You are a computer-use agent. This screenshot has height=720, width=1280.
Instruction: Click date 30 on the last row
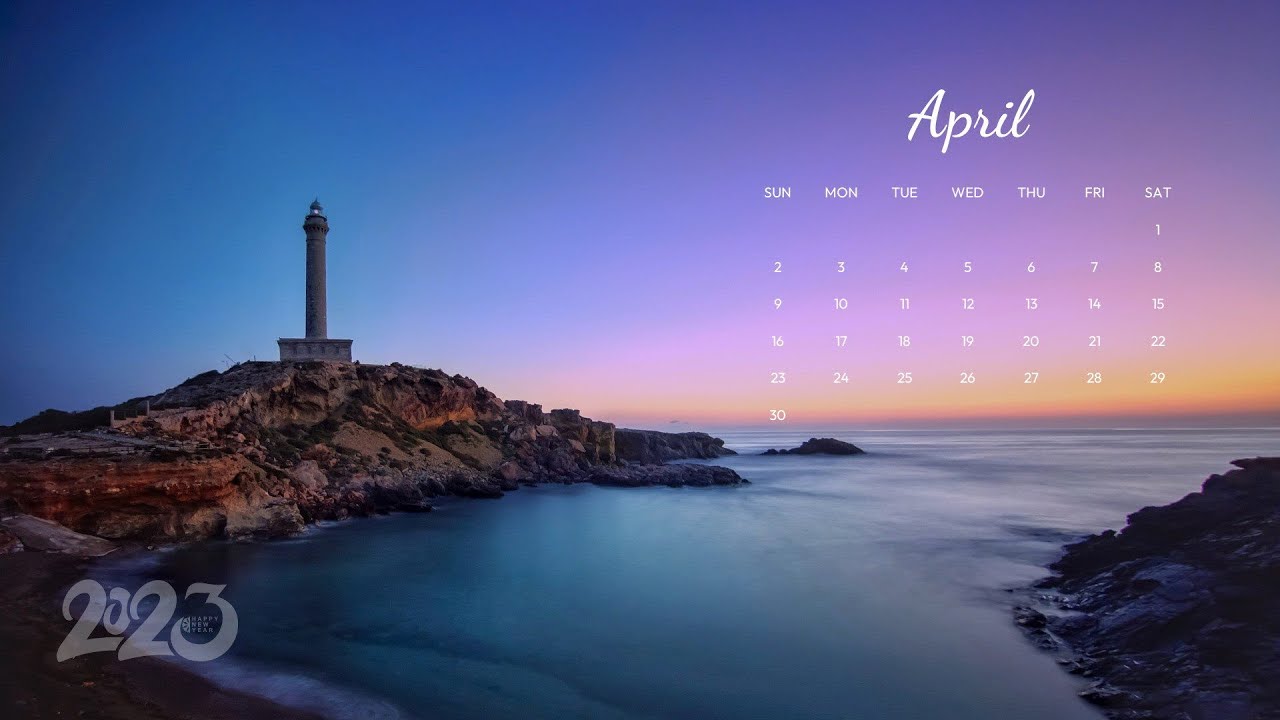(x=777, y=415)
